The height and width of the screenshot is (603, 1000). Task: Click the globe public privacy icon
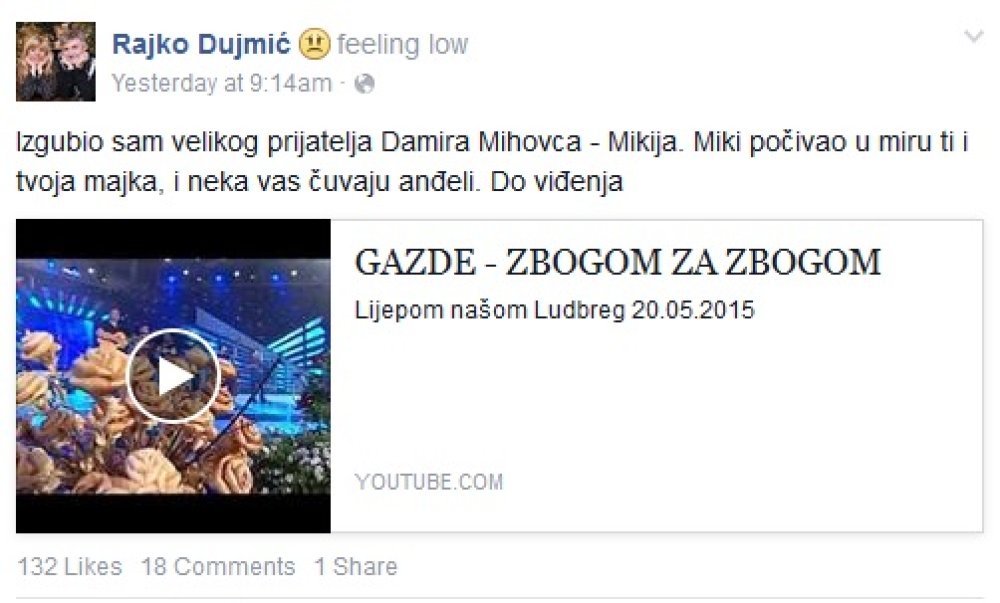pos(364,84)
